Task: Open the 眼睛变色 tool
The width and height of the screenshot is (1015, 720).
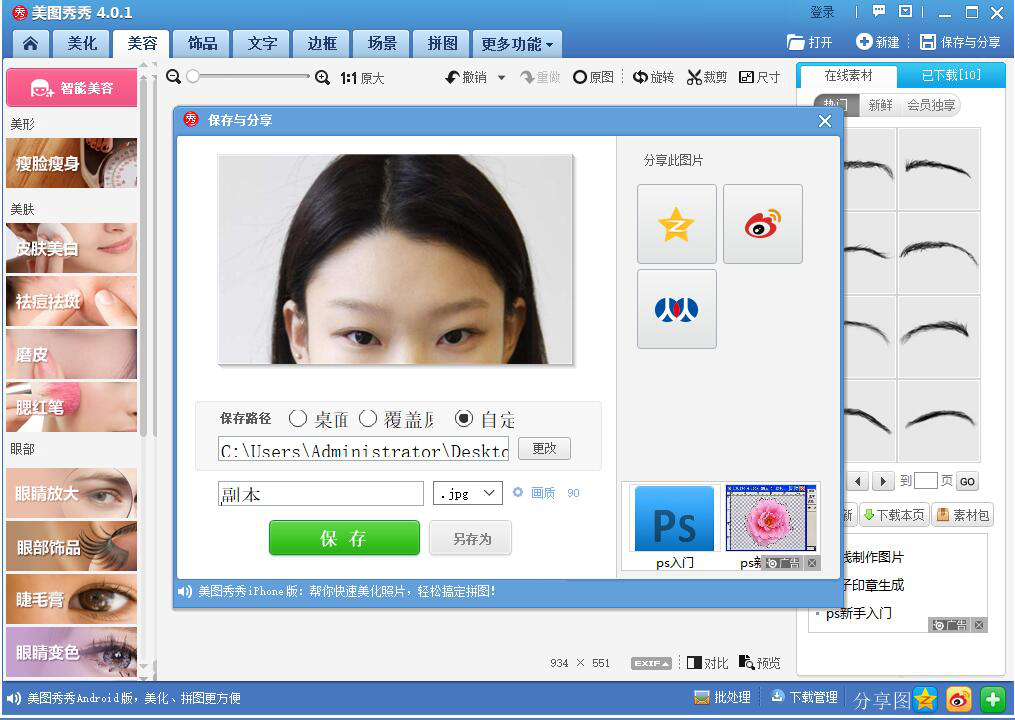Action: click(72, 652)
